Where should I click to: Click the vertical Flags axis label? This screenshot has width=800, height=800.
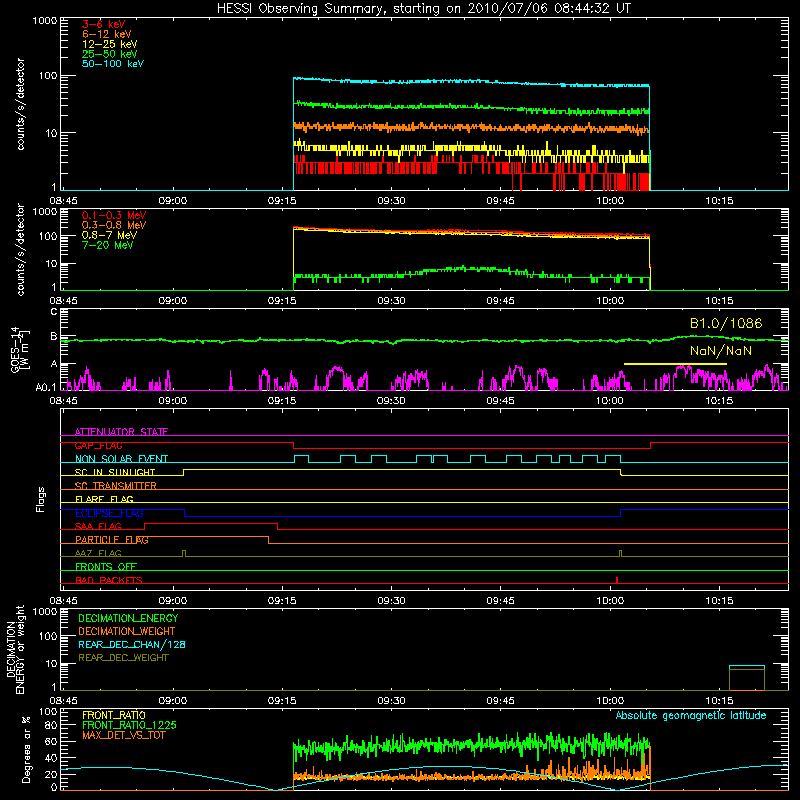coord(41,499)
